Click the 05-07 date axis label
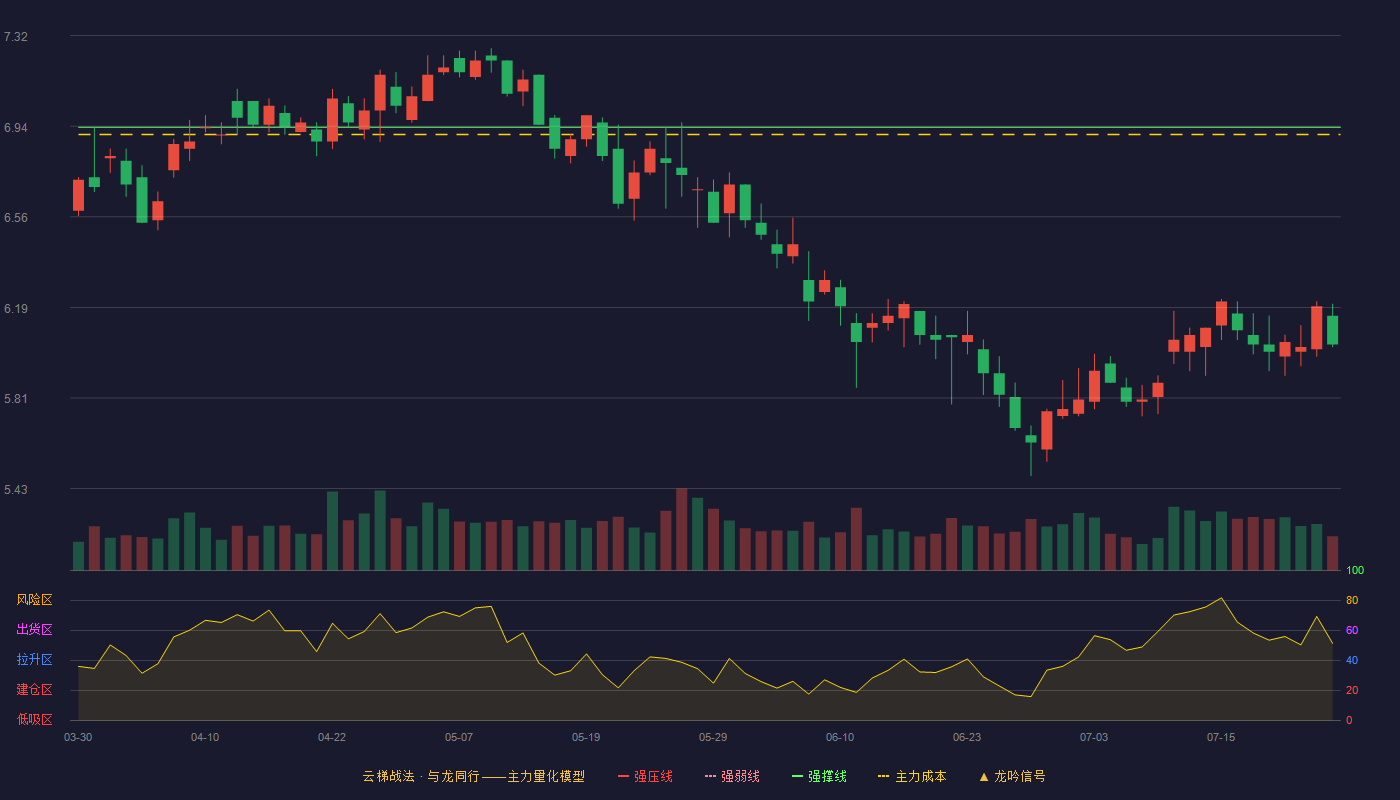The height and width of the screenshot is (800, 1400). [x=459, y=737]
